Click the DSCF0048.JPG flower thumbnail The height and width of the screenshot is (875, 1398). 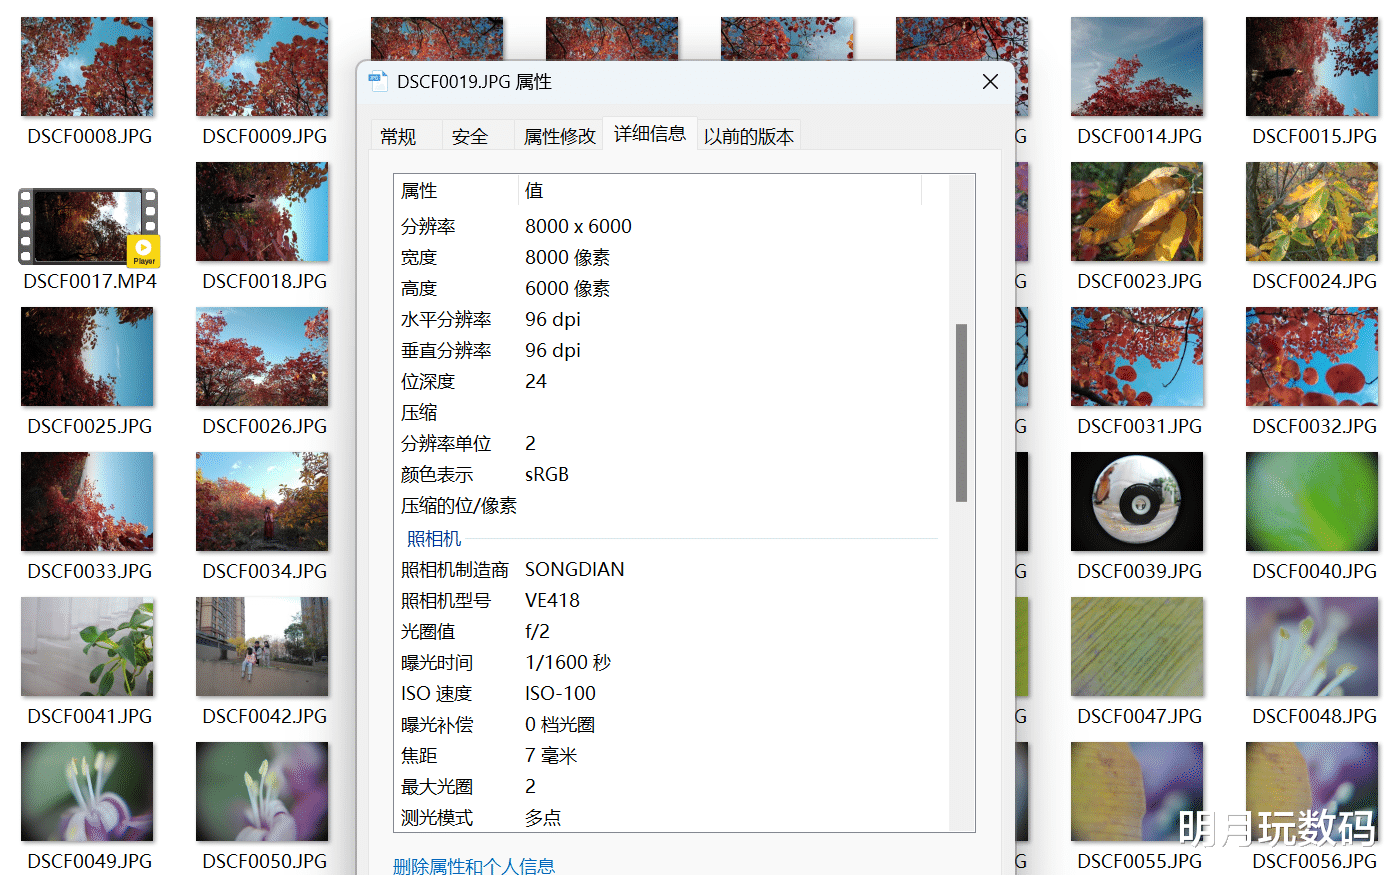(1312, 646)
